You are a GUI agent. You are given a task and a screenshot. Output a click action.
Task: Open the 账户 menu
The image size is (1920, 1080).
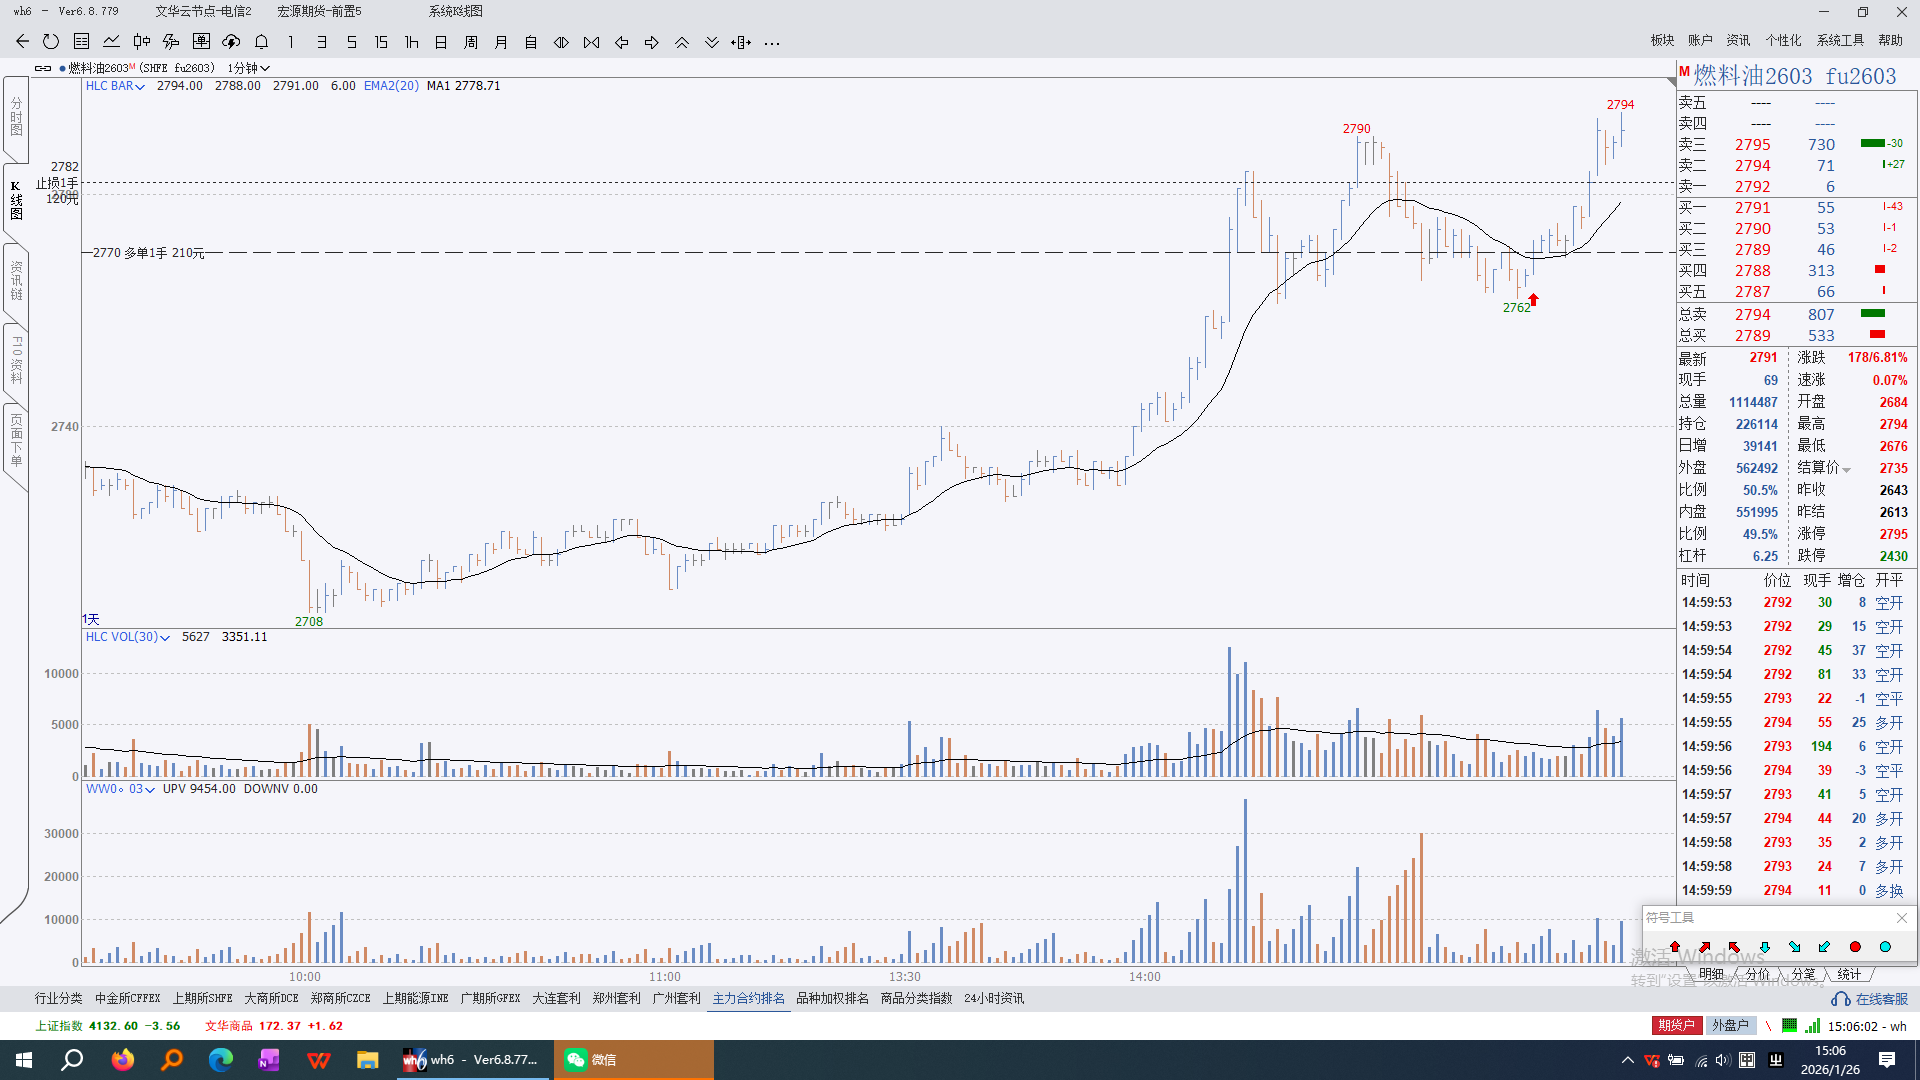tap(1700, 40)
